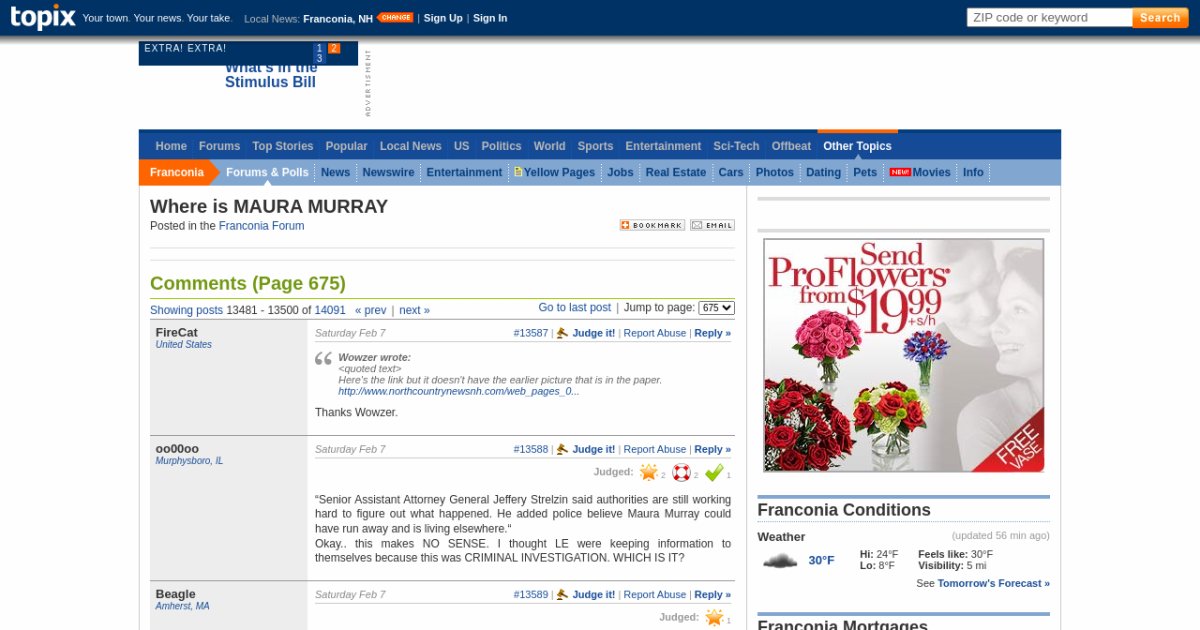Click the quotation mark icon in FireCat's post
This screenshot has height=630, width=1200.
point(323,358)
